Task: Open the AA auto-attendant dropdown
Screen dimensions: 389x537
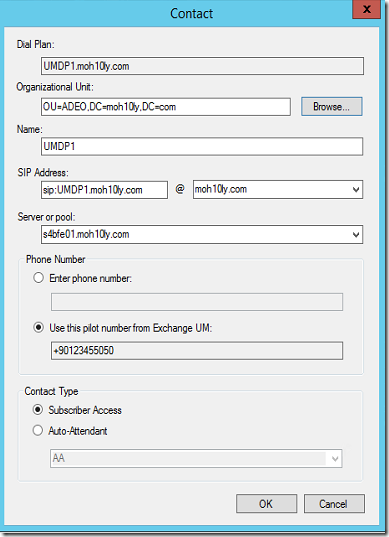Action: tap(335, 459)
